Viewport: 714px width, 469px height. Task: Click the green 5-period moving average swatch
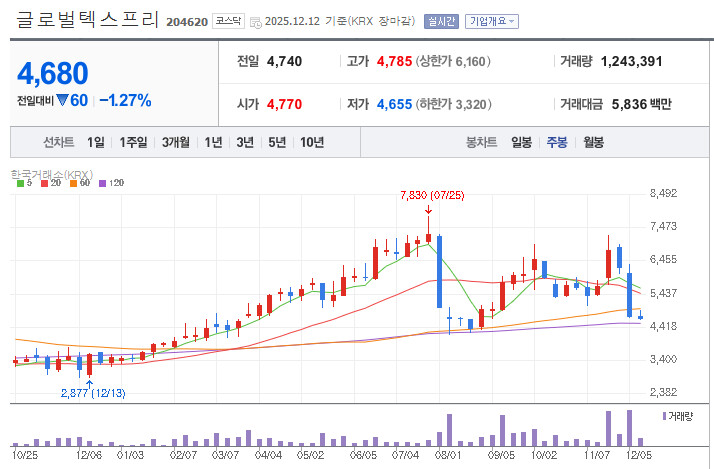(x=20, y=184)
